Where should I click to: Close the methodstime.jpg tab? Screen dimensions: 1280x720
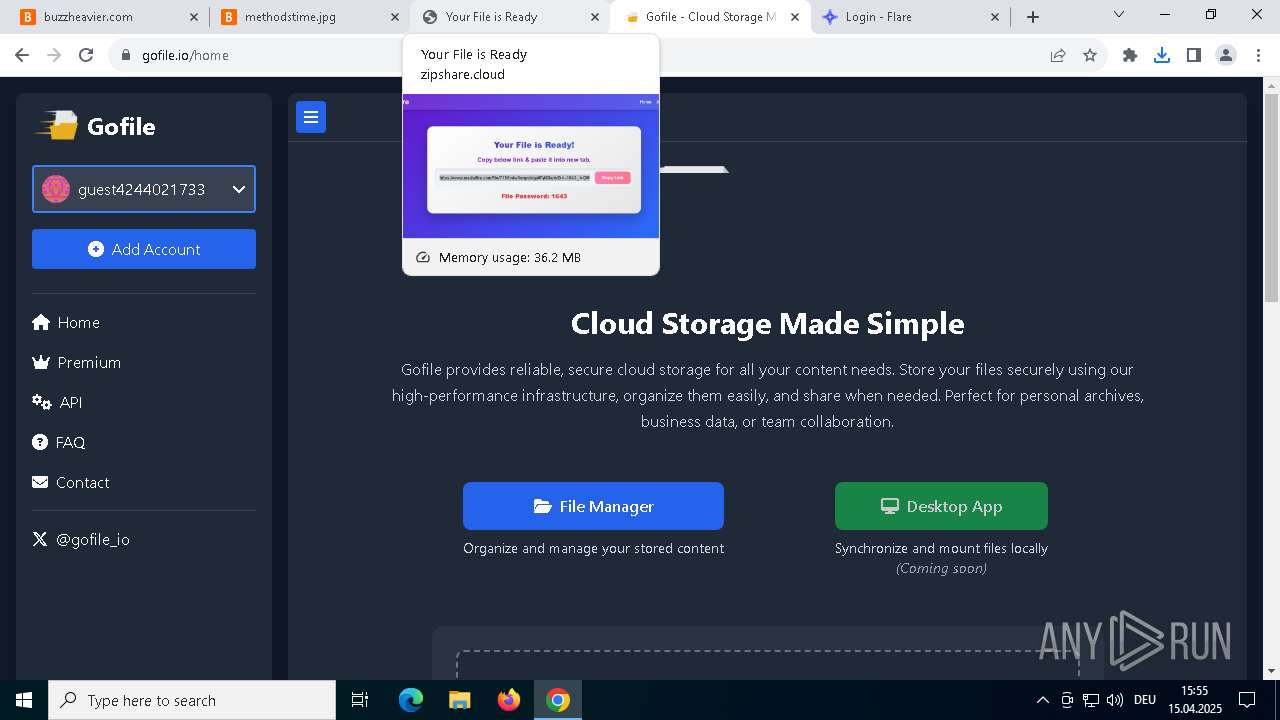point(394,17)
